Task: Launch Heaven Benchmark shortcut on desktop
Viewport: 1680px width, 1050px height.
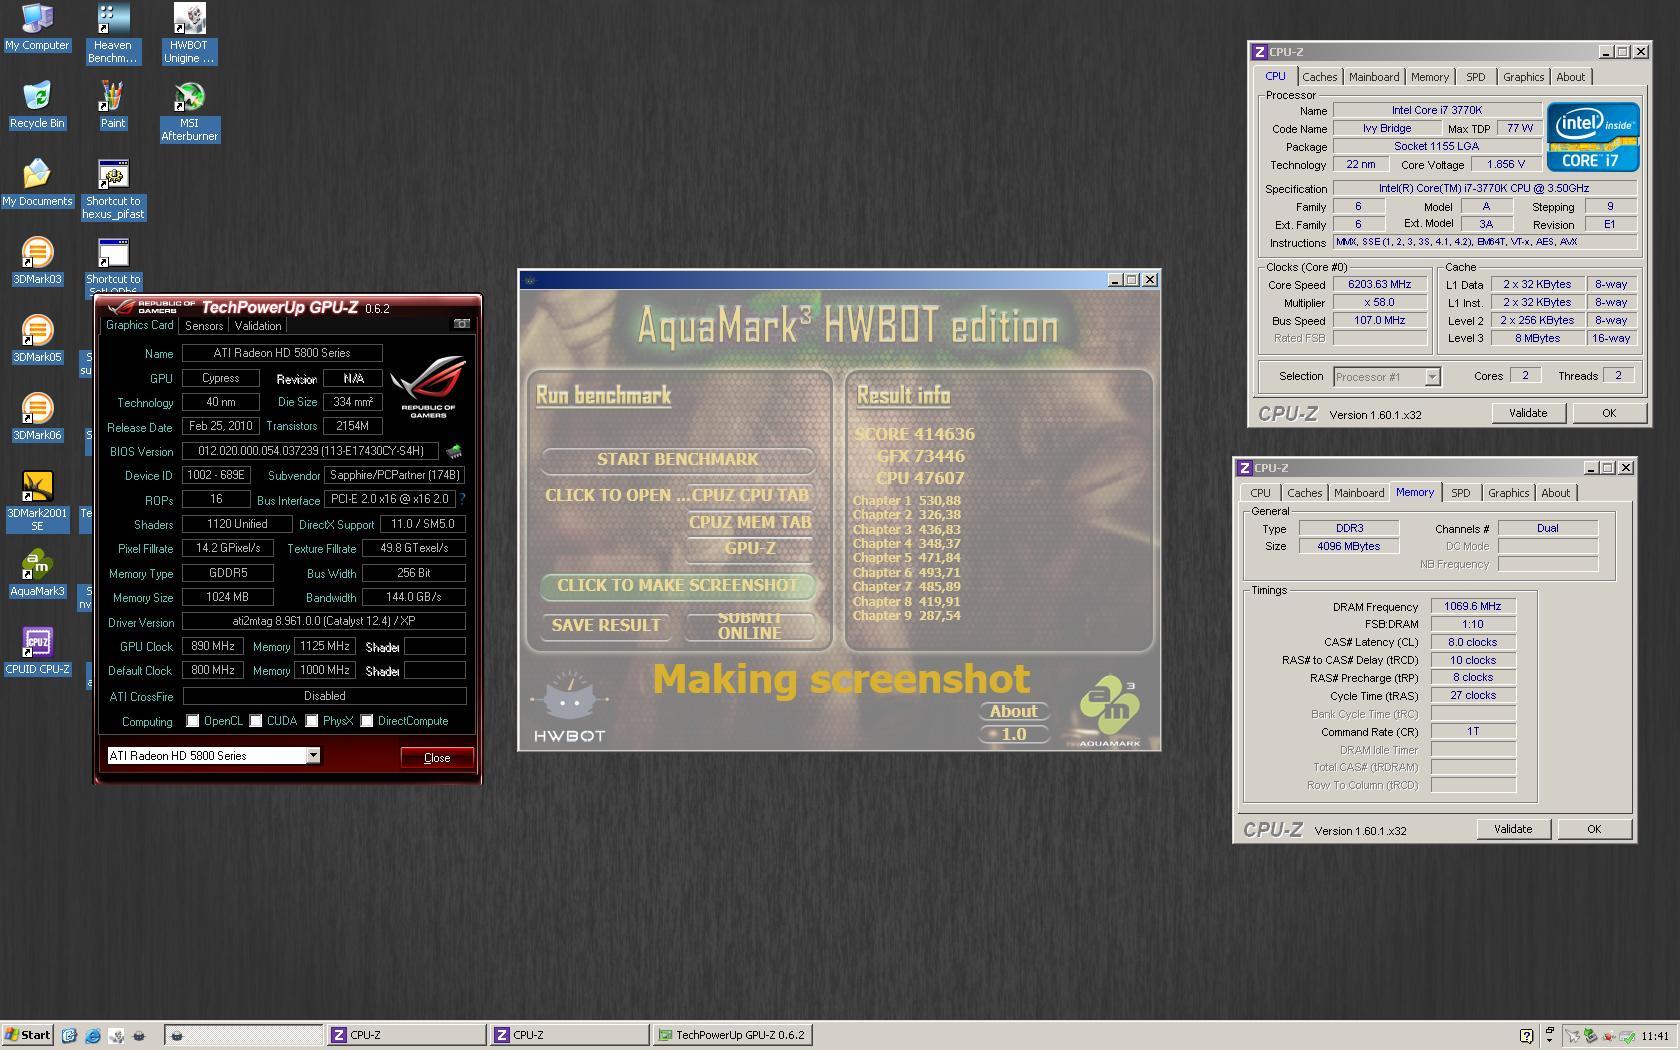Action: [113, 33]
